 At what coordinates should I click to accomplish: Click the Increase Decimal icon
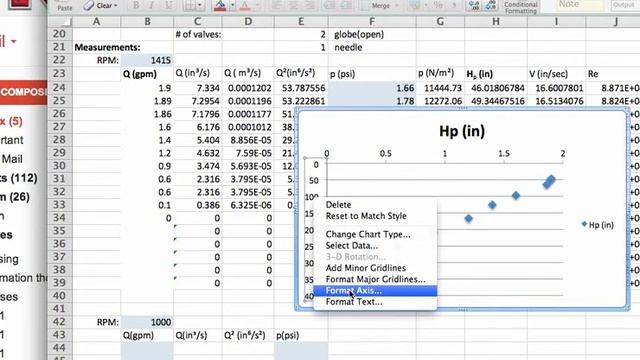(x=474, y=5)
